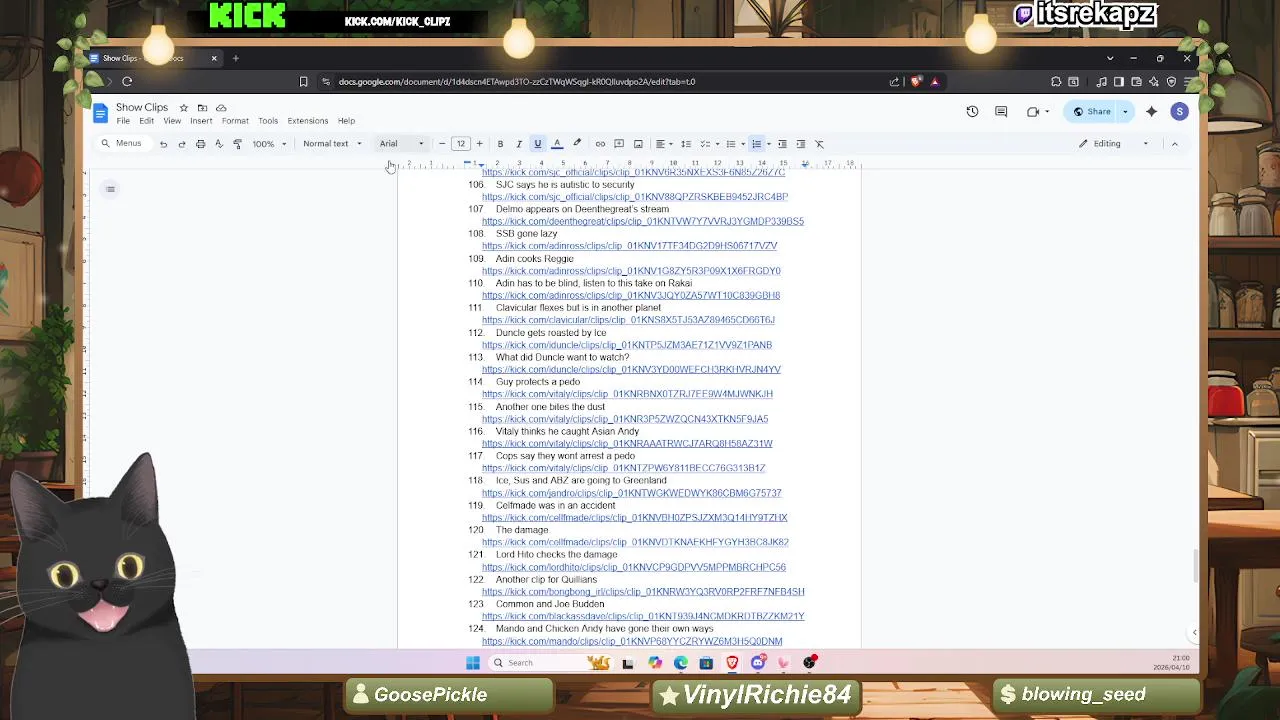Redo the last action

[x=182, y=144]
